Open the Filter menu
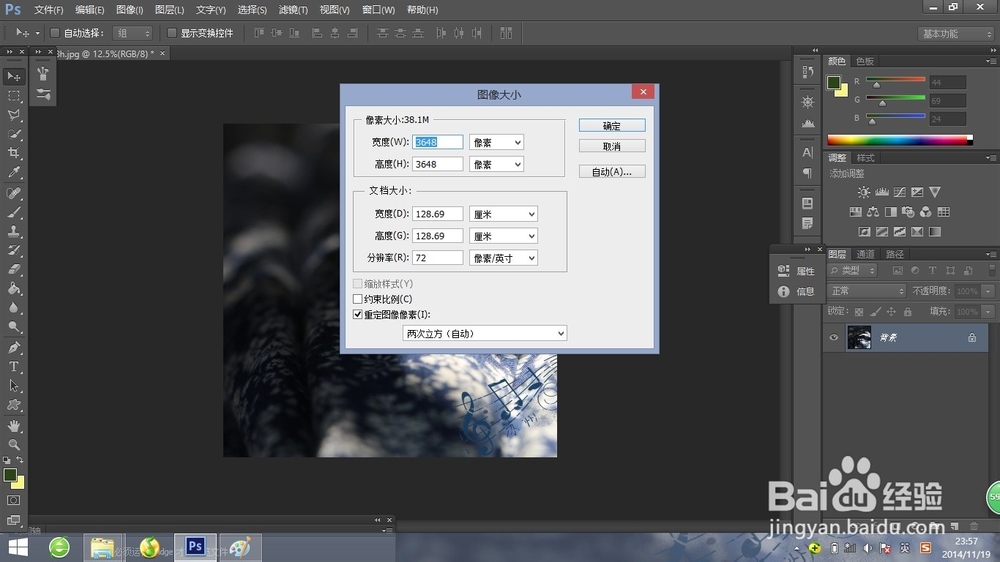The image size is (1000, 562). point(293,10)
